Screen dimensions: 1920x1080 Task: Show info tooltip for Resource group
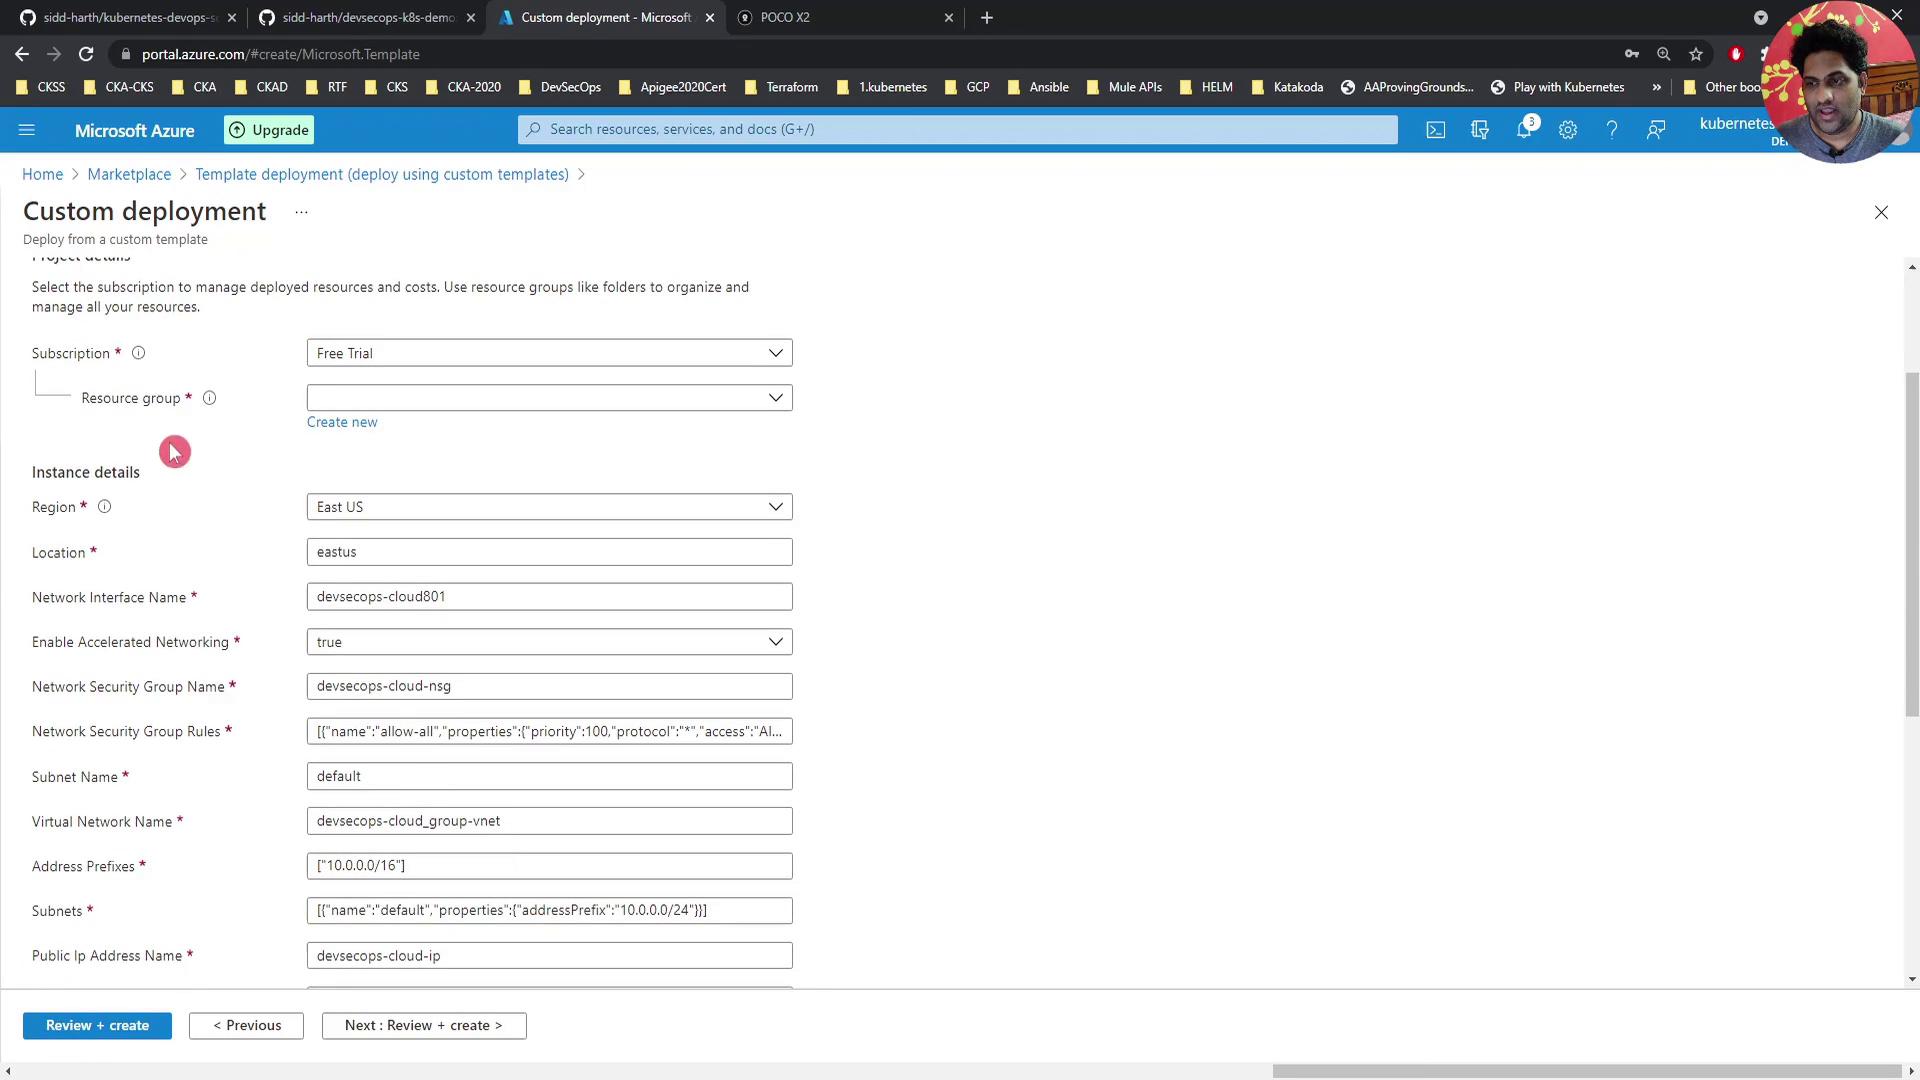pyautogui.click(x=209, y=398)
